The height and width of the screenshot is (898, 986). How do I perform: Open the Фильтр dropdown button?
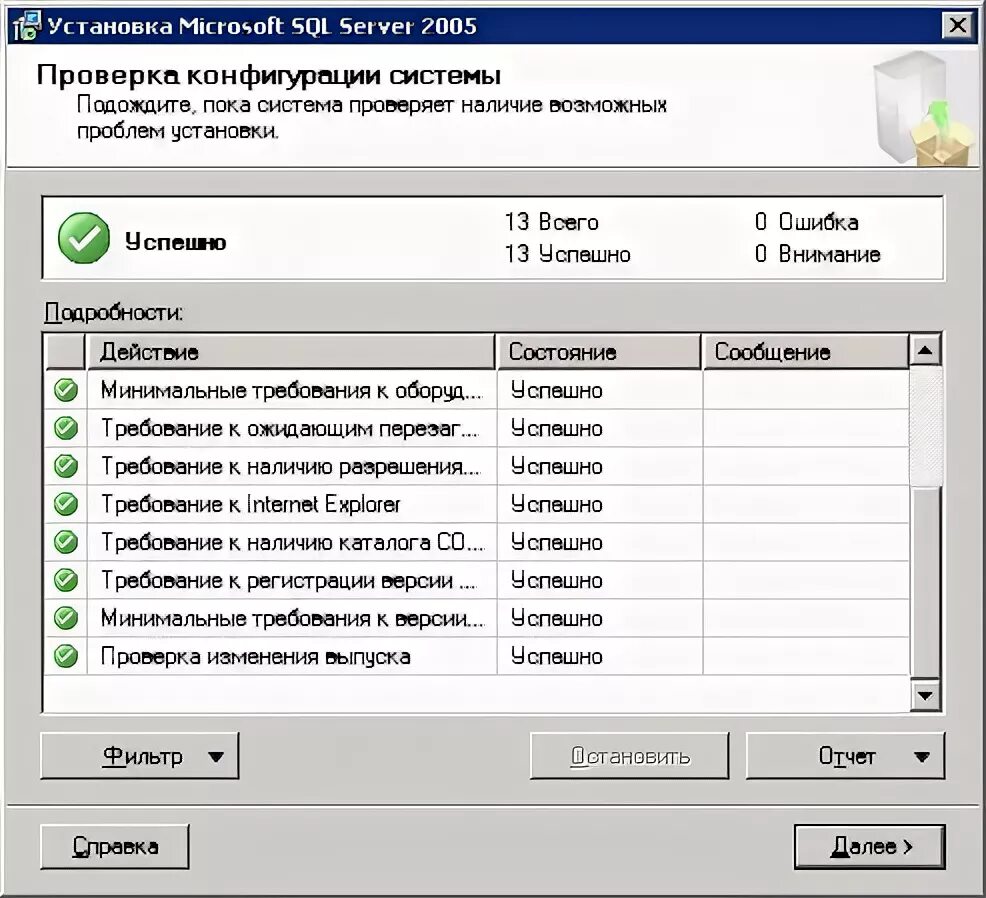pos(140,756)
